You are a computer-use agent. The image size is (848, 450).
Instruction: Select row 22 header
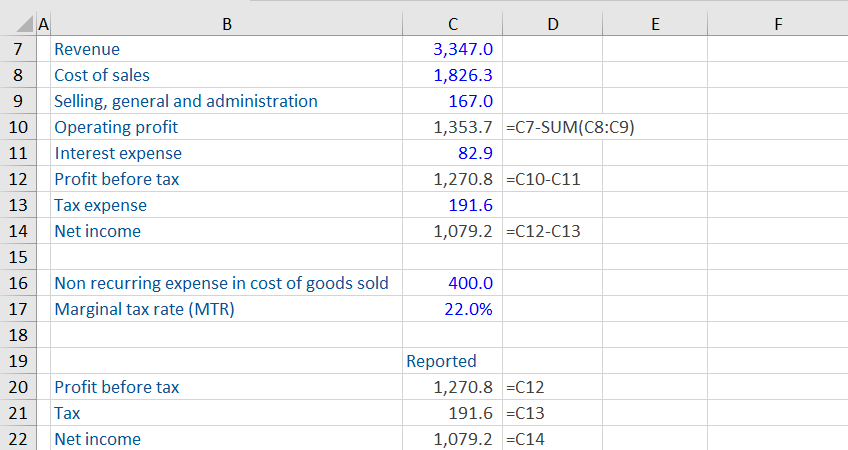pos(19,439)
